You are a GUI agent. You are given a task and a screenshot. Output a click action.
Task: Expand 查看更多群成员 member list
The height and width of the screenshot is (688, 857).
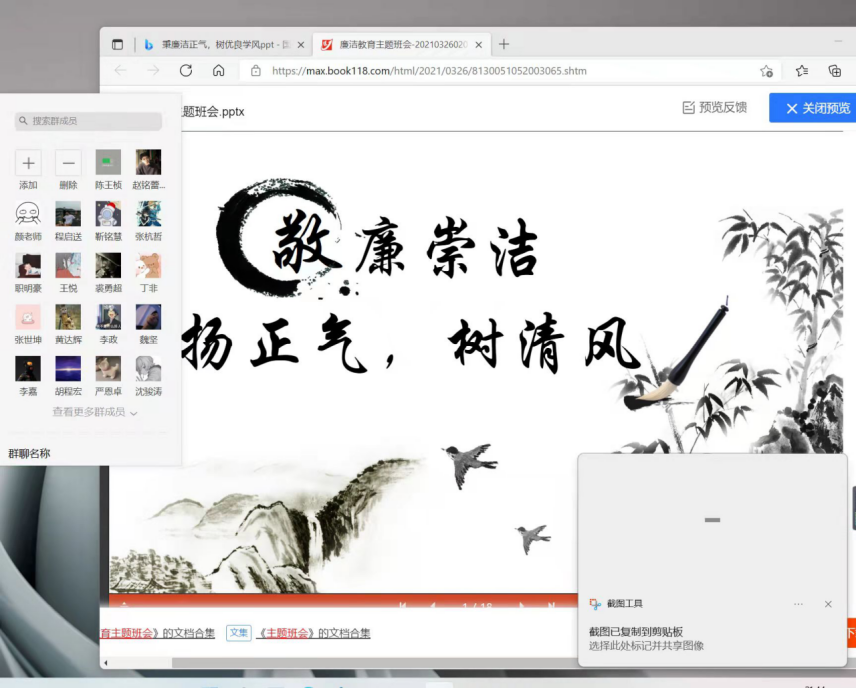pos(95,412)
